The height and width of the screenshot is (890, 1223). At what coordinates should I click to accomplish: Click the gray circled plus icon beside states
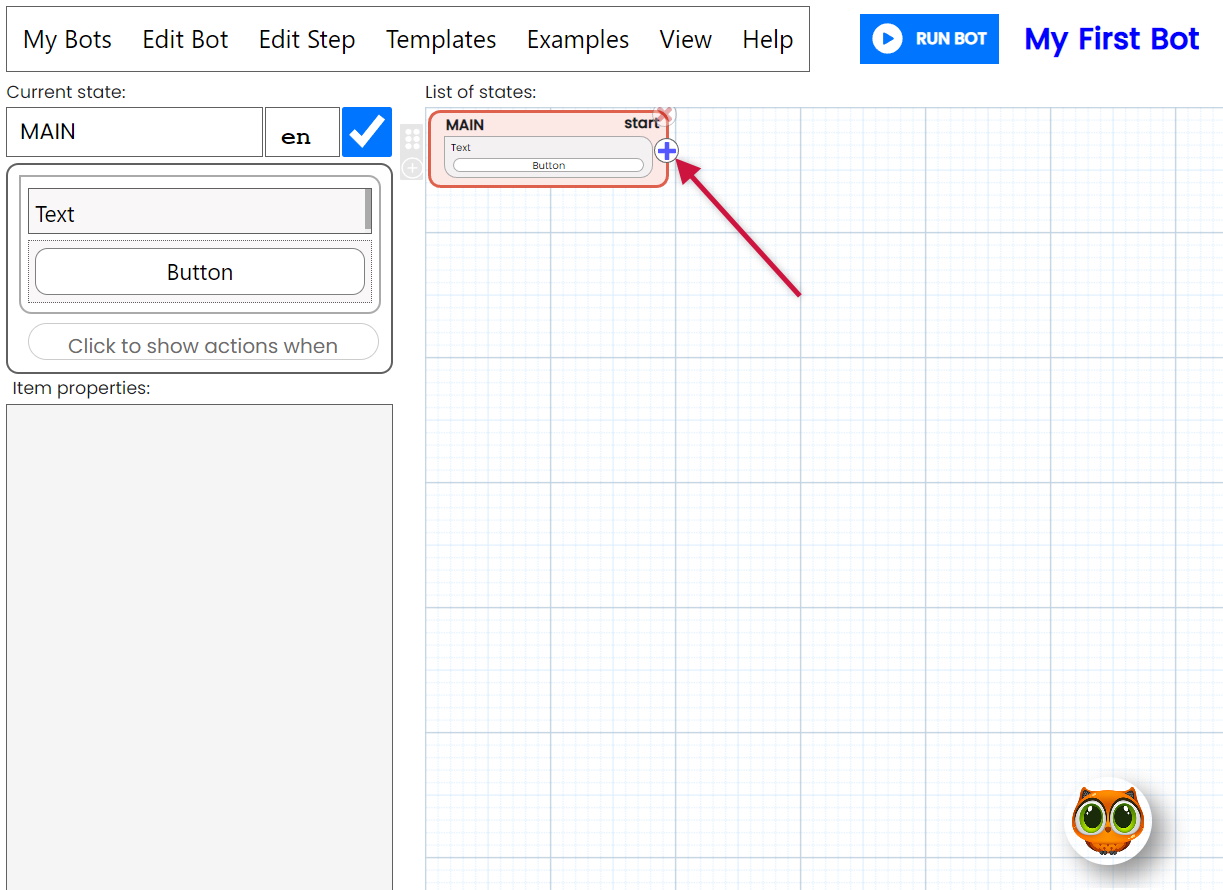[x=412, y=168]
